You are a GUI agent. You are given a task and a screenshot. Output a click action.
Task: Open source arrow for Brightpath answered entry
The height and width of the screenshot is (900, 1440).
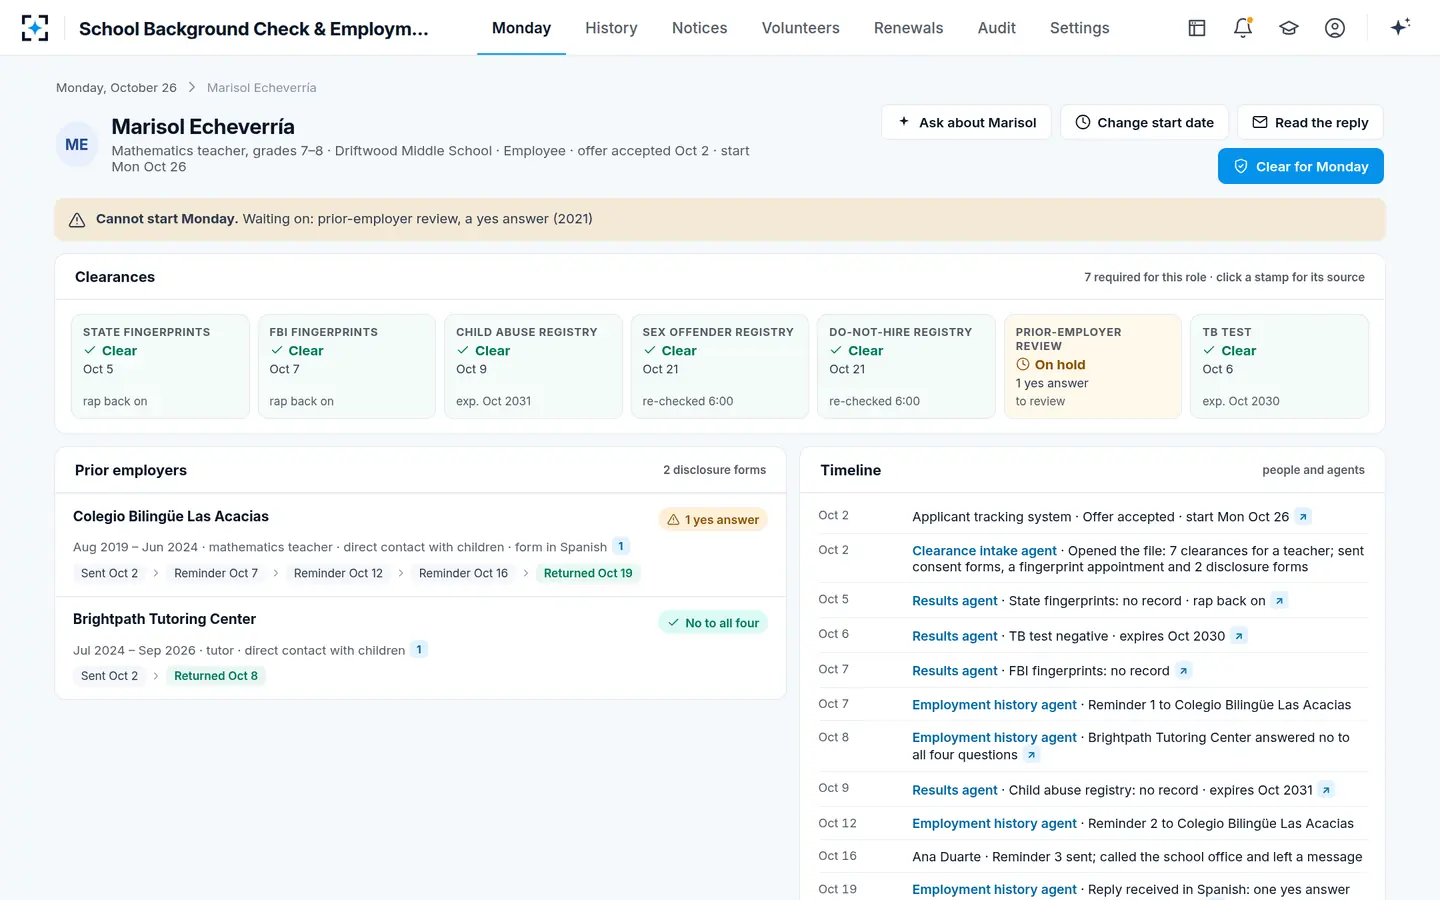tap(1032, 755)
